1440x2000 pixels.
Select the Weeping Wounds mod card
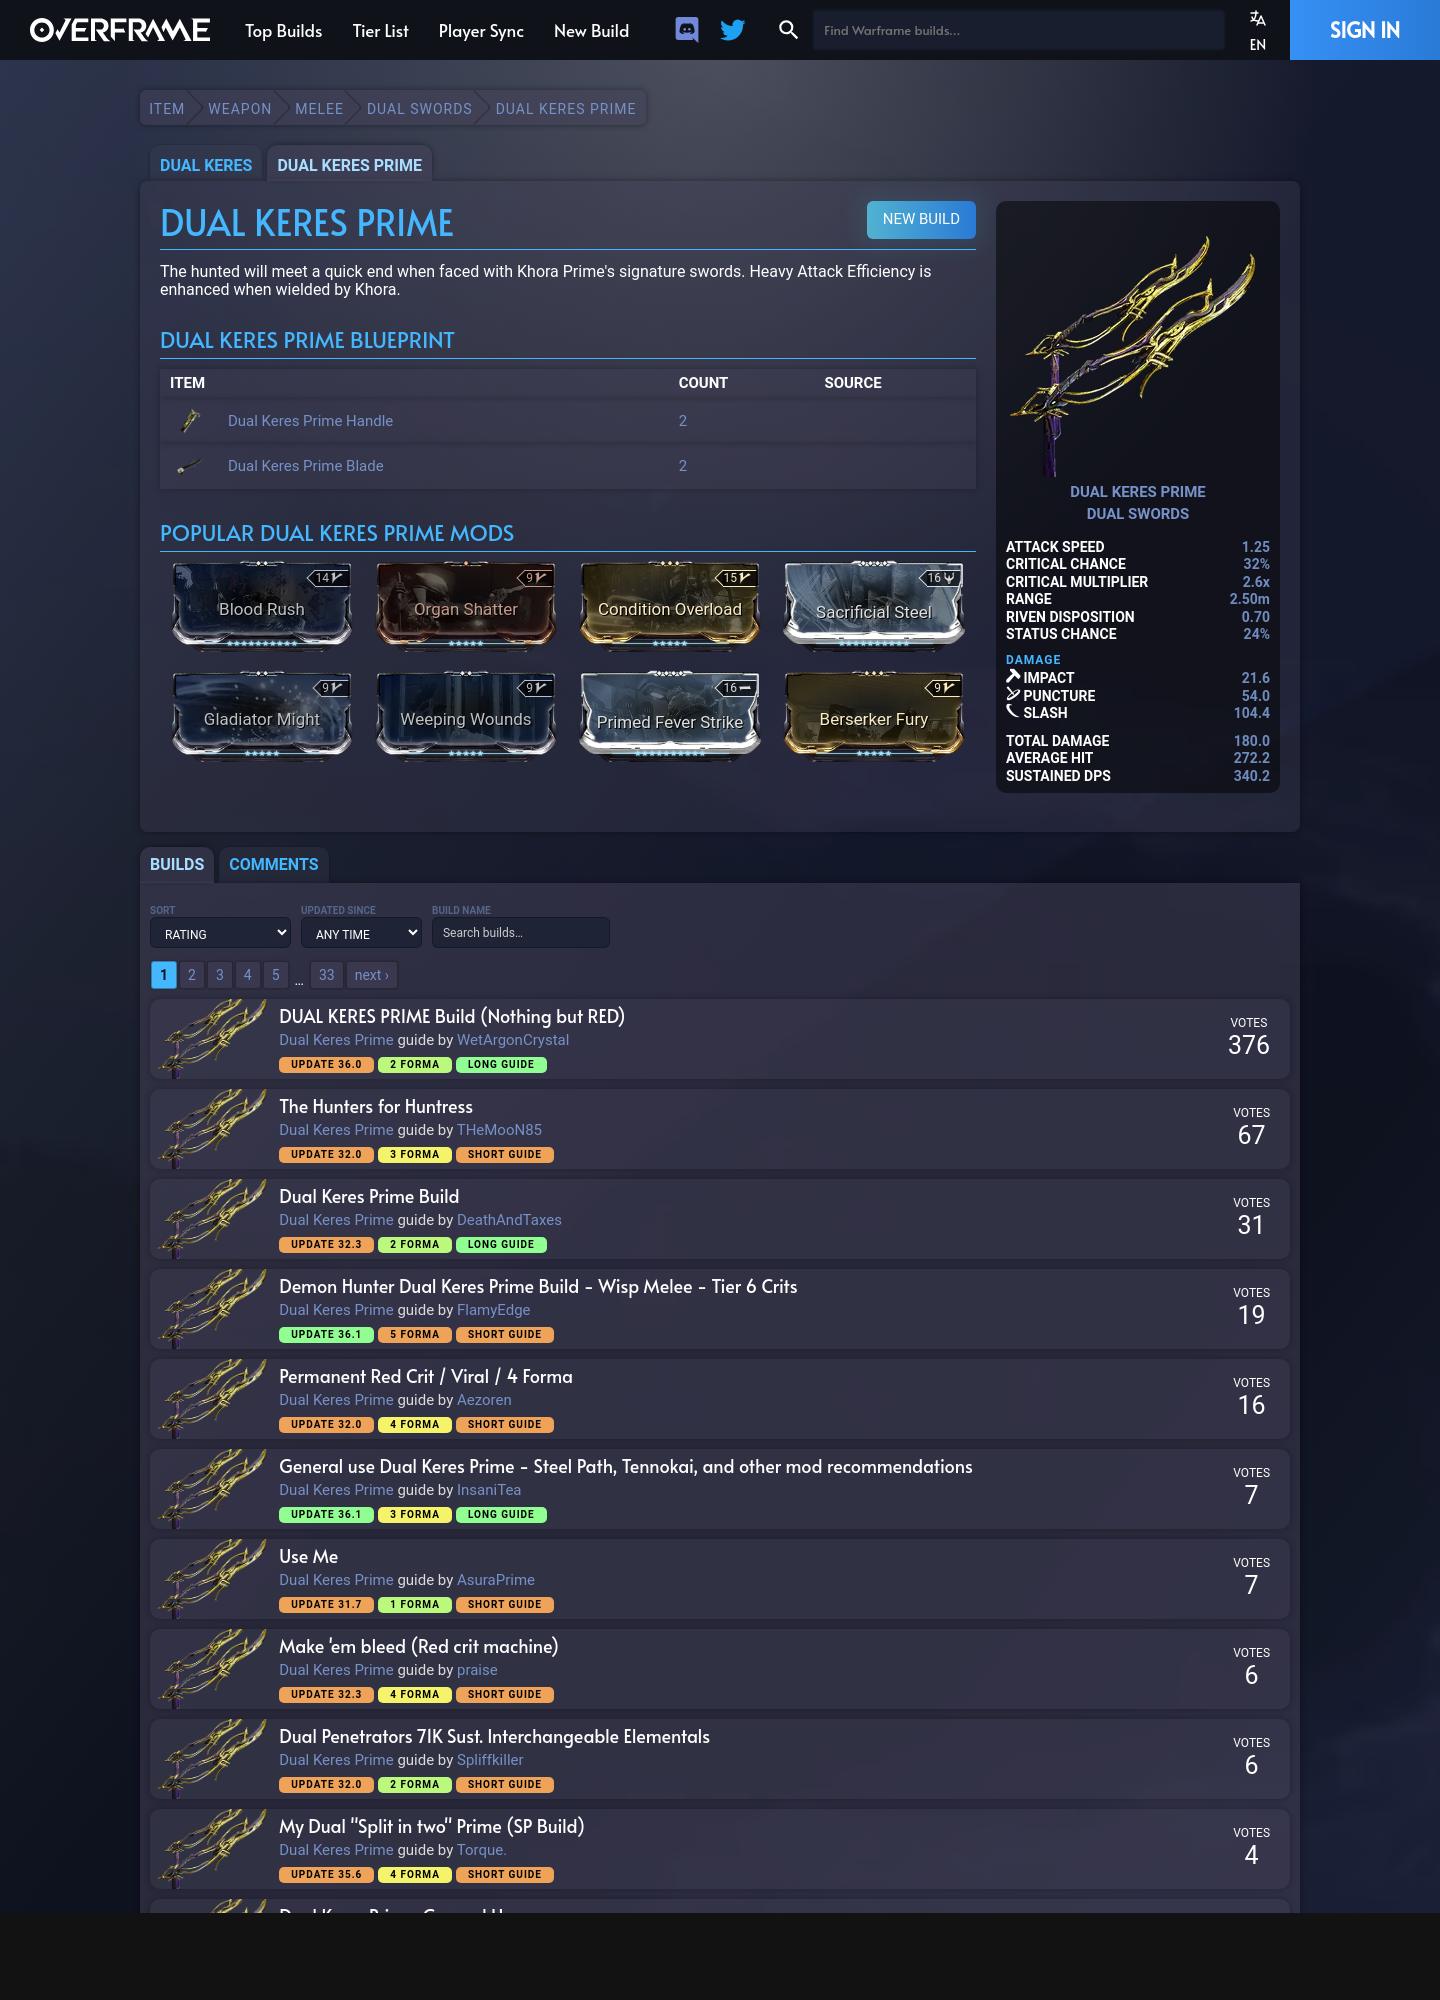466,716
